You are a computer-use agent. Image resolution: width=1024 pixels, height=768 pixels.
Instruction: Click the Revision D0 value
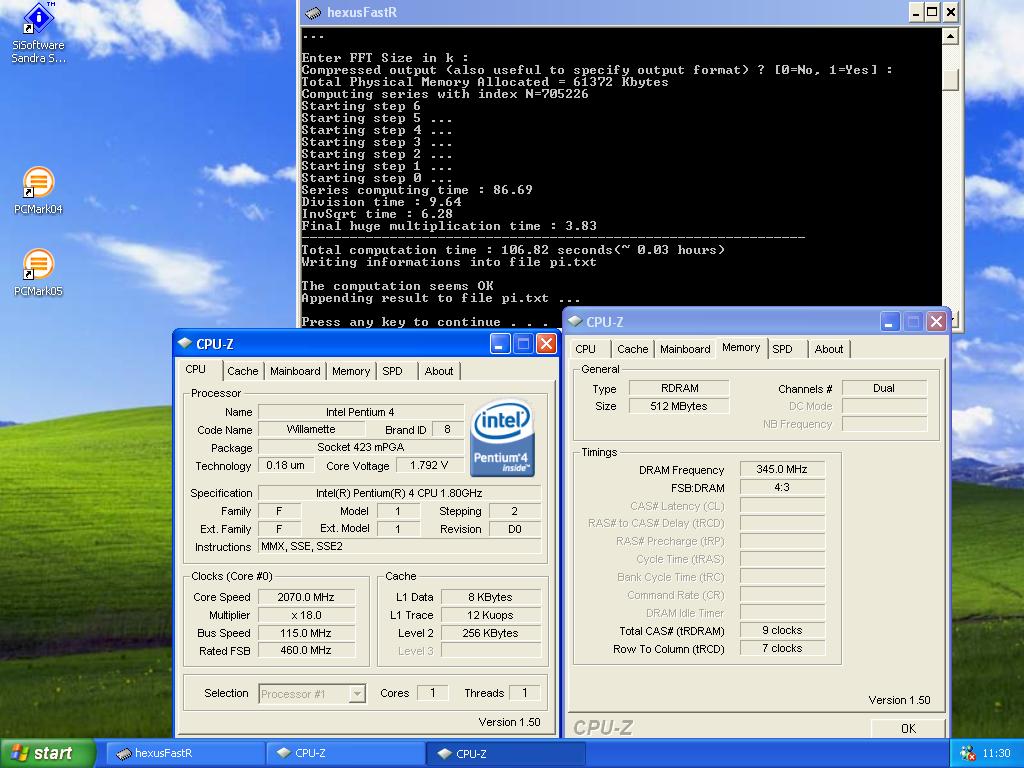click(x=515, y=529)
